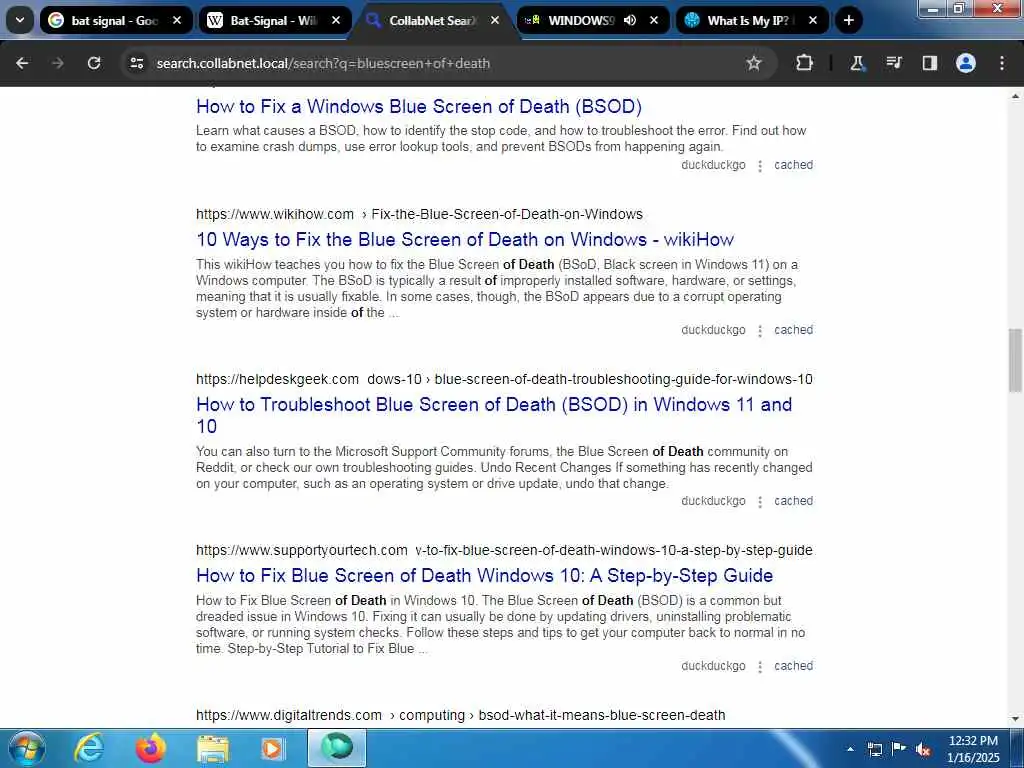Image resolution: width=1024 pixels, height=768 pixels.
Task: Open the helpdeskgeek Troubleshoot BSOD result
Action: [494, 415]
